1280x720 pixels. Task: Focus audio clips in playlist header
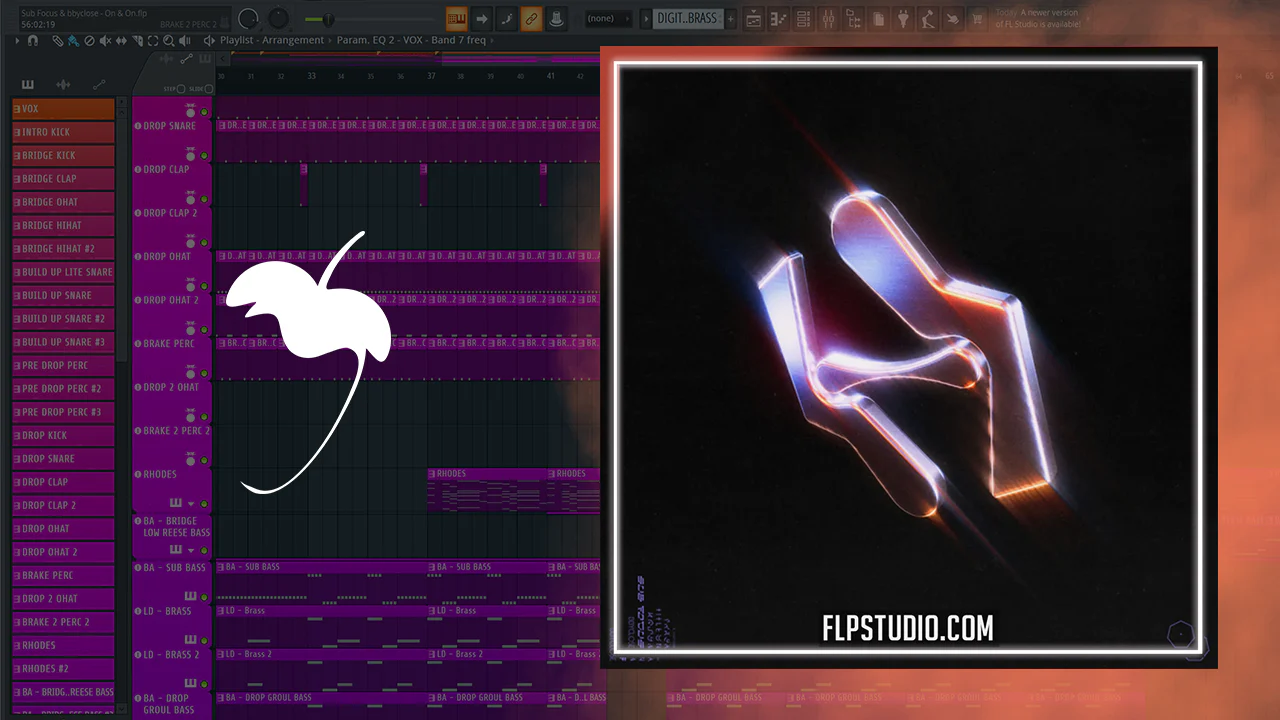point(167,60)
